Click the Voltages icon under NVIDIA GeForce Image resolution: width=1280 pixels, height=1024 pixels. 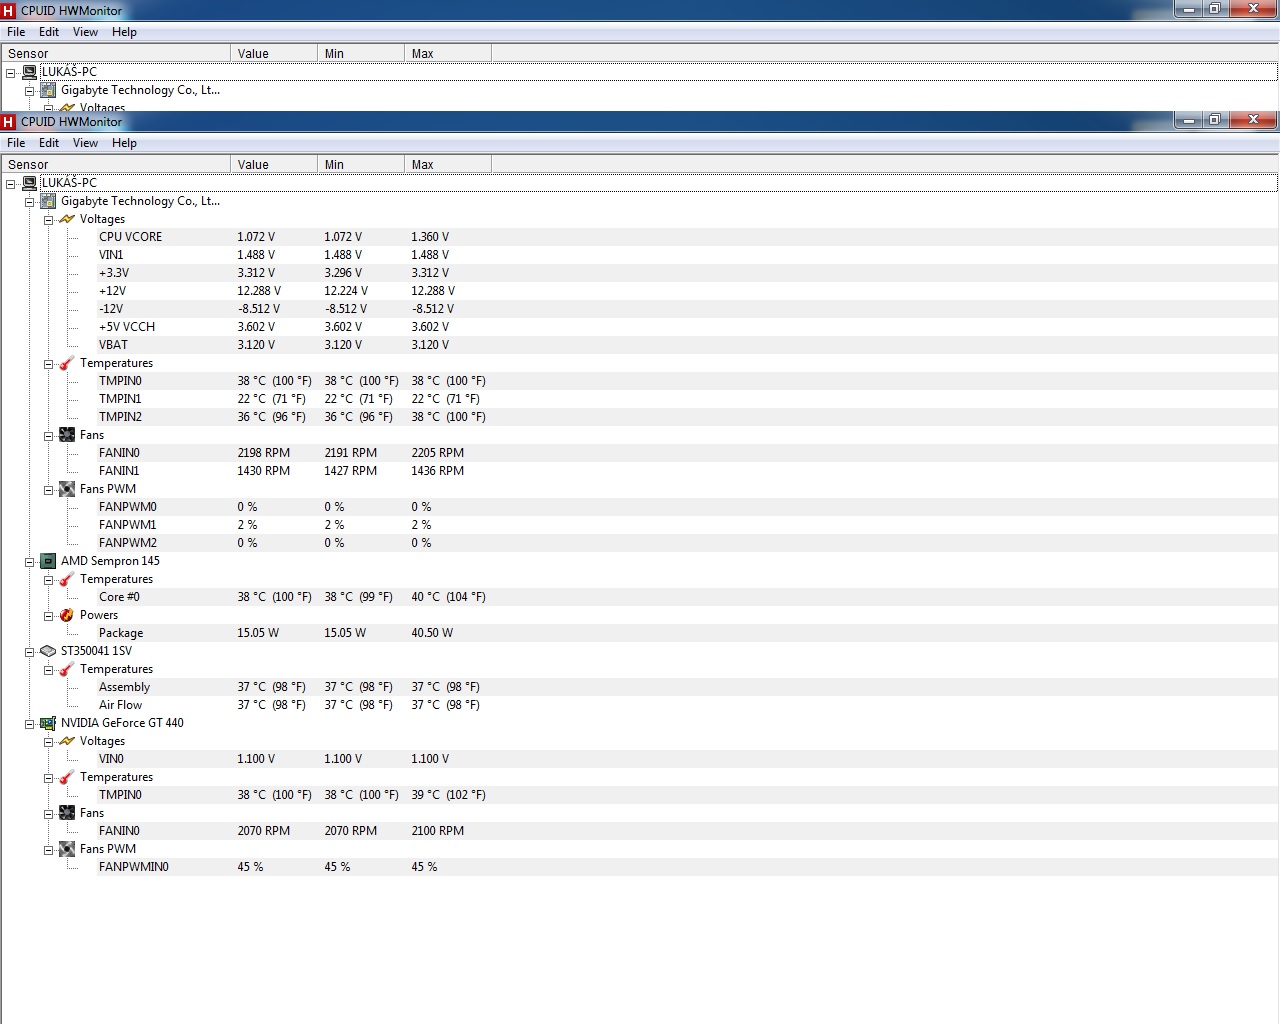click(x=67, y=741)
